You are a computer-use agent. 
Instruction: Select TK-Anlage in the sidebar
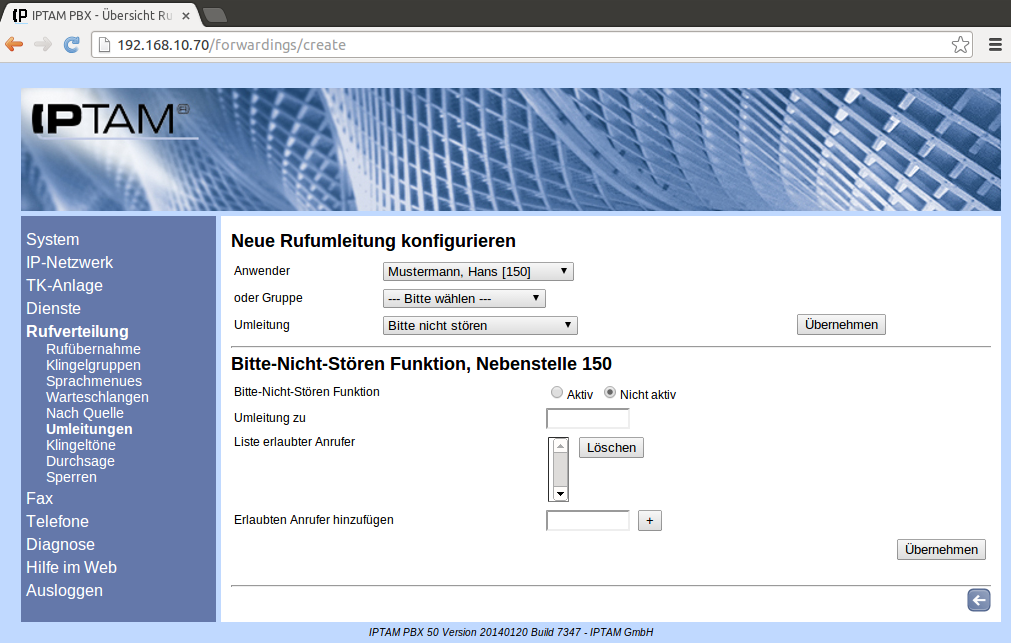pos(64,285)
